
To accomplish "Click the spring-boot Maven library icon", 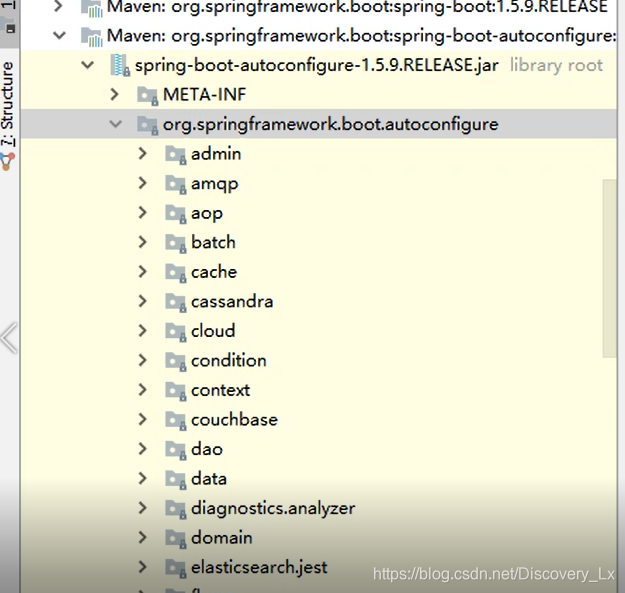I will tap(91, 8).
